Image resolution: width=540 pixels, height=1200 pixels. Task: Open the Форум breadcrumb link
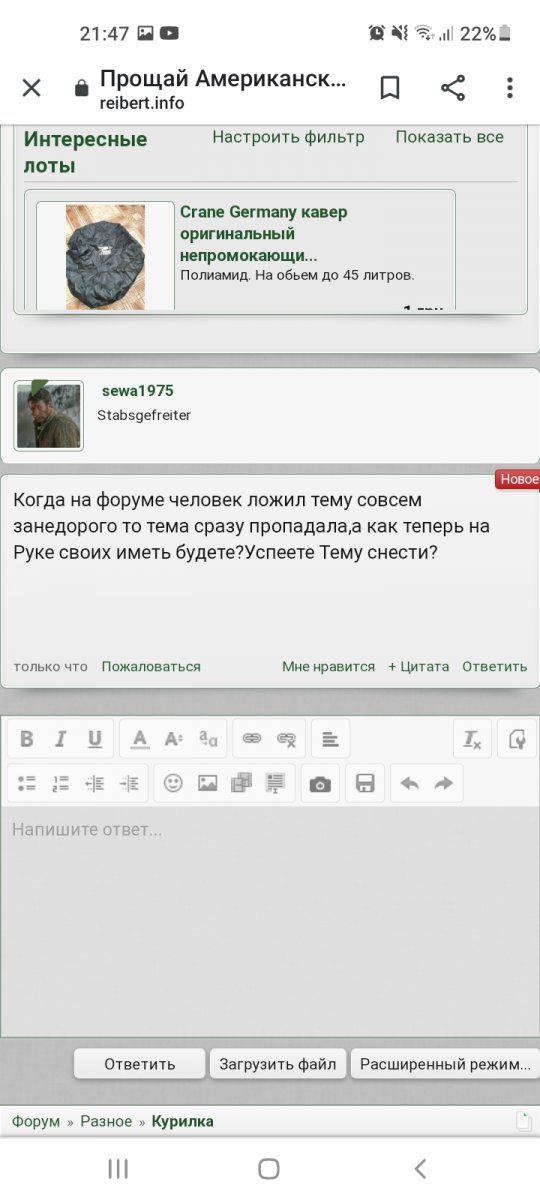[x=36, y=1121]
